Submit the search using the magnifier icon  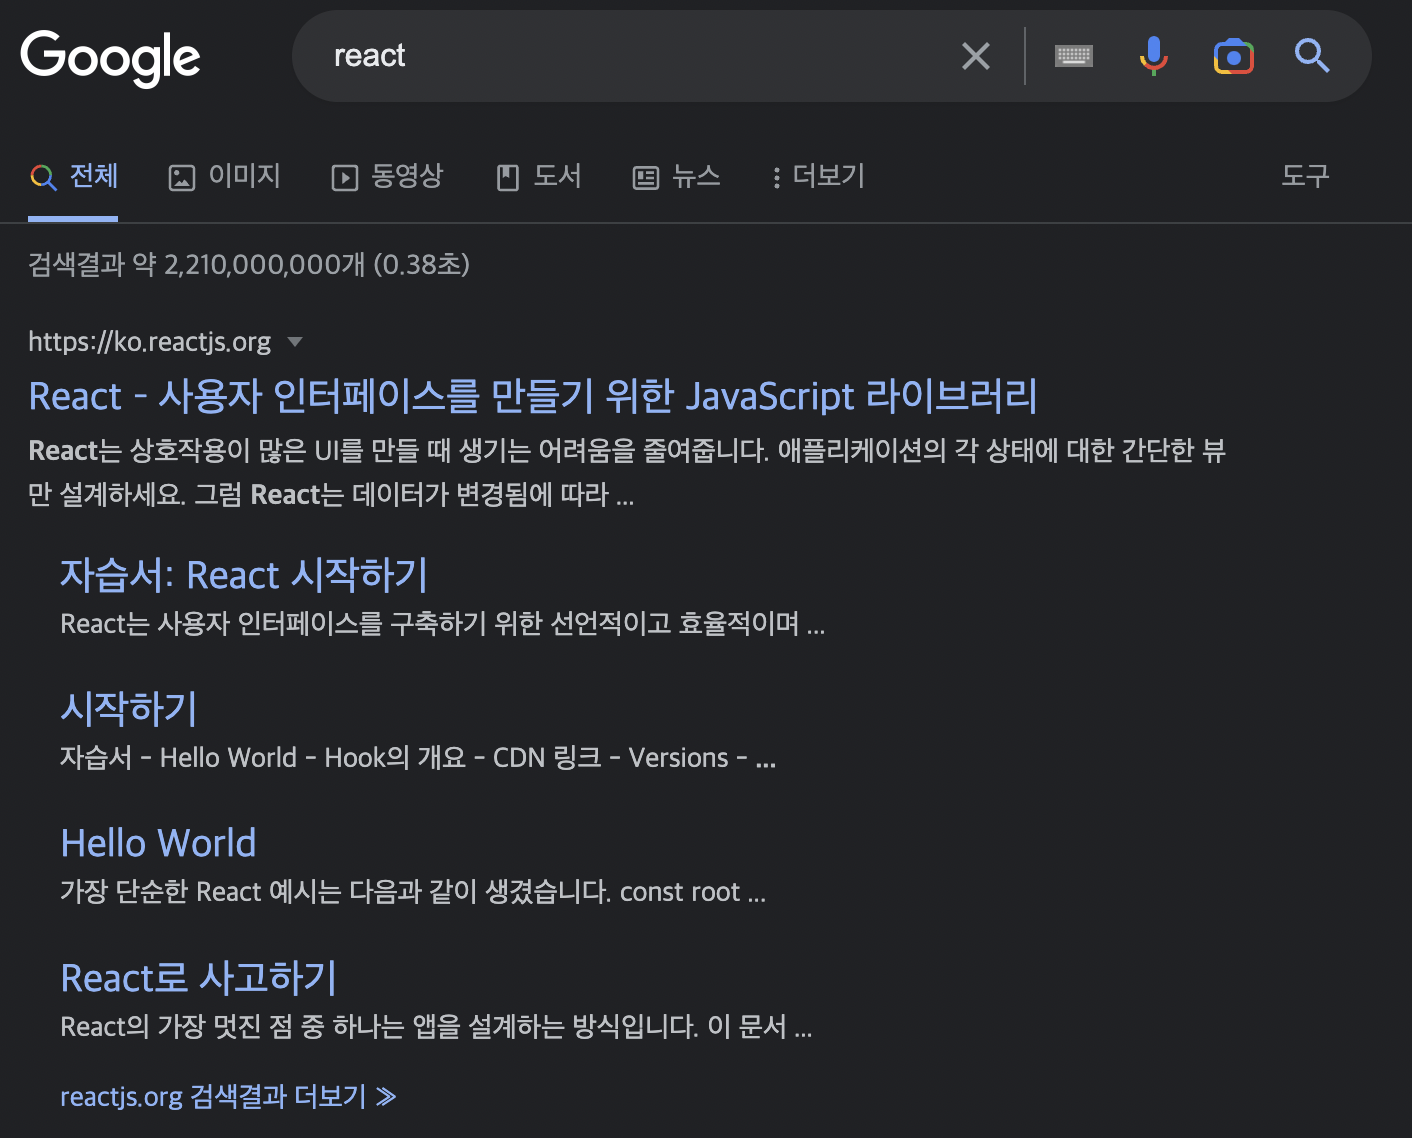[1312, 56]
